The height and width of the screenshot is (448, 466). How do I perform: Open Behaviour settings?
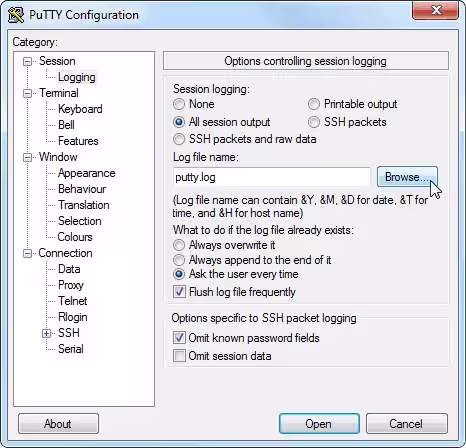[82, 189]
